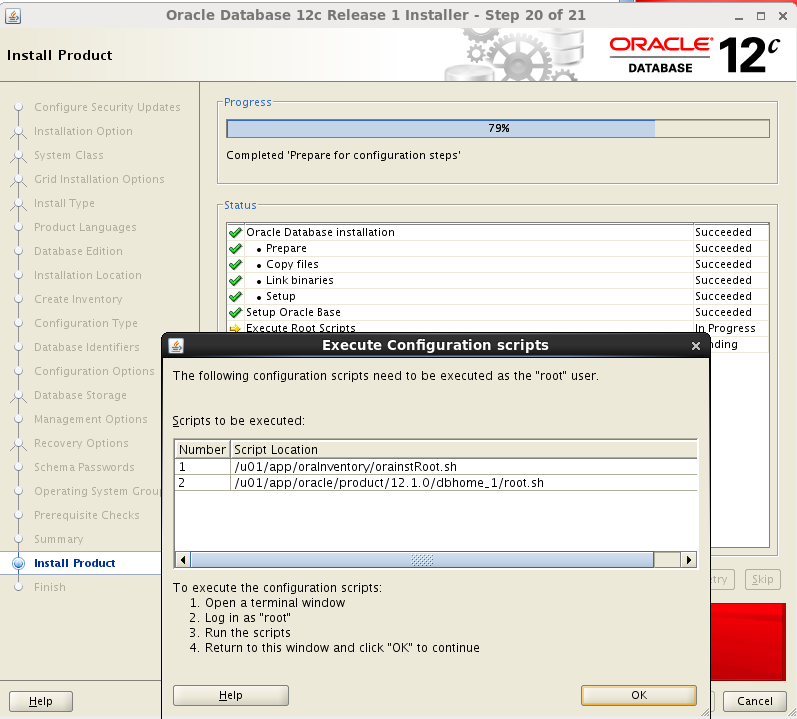The width and height of the screenshot is (797, 719).
Task: Click the Java icon in dialog title bar
Action: pos(176,346)
